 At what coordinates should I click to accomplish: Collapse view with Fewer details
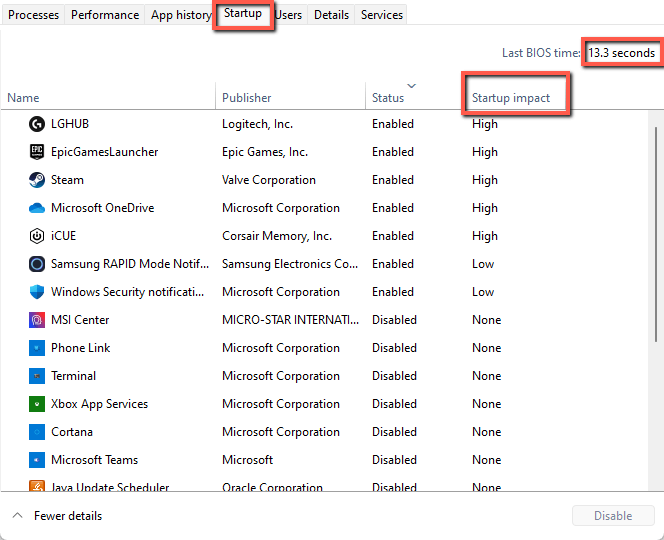click(58, 516)
